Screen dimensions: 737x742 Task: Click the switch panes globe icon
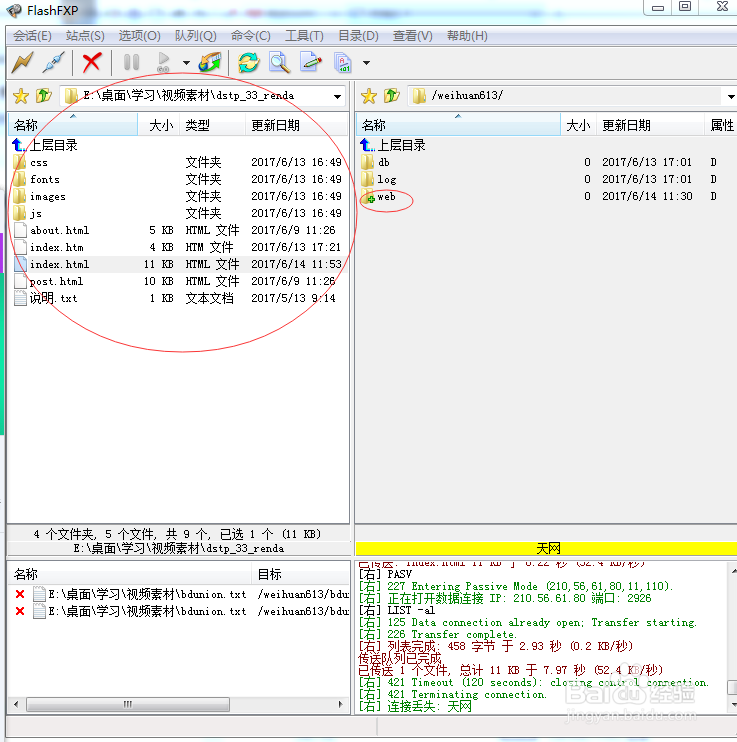pos(210,62)
